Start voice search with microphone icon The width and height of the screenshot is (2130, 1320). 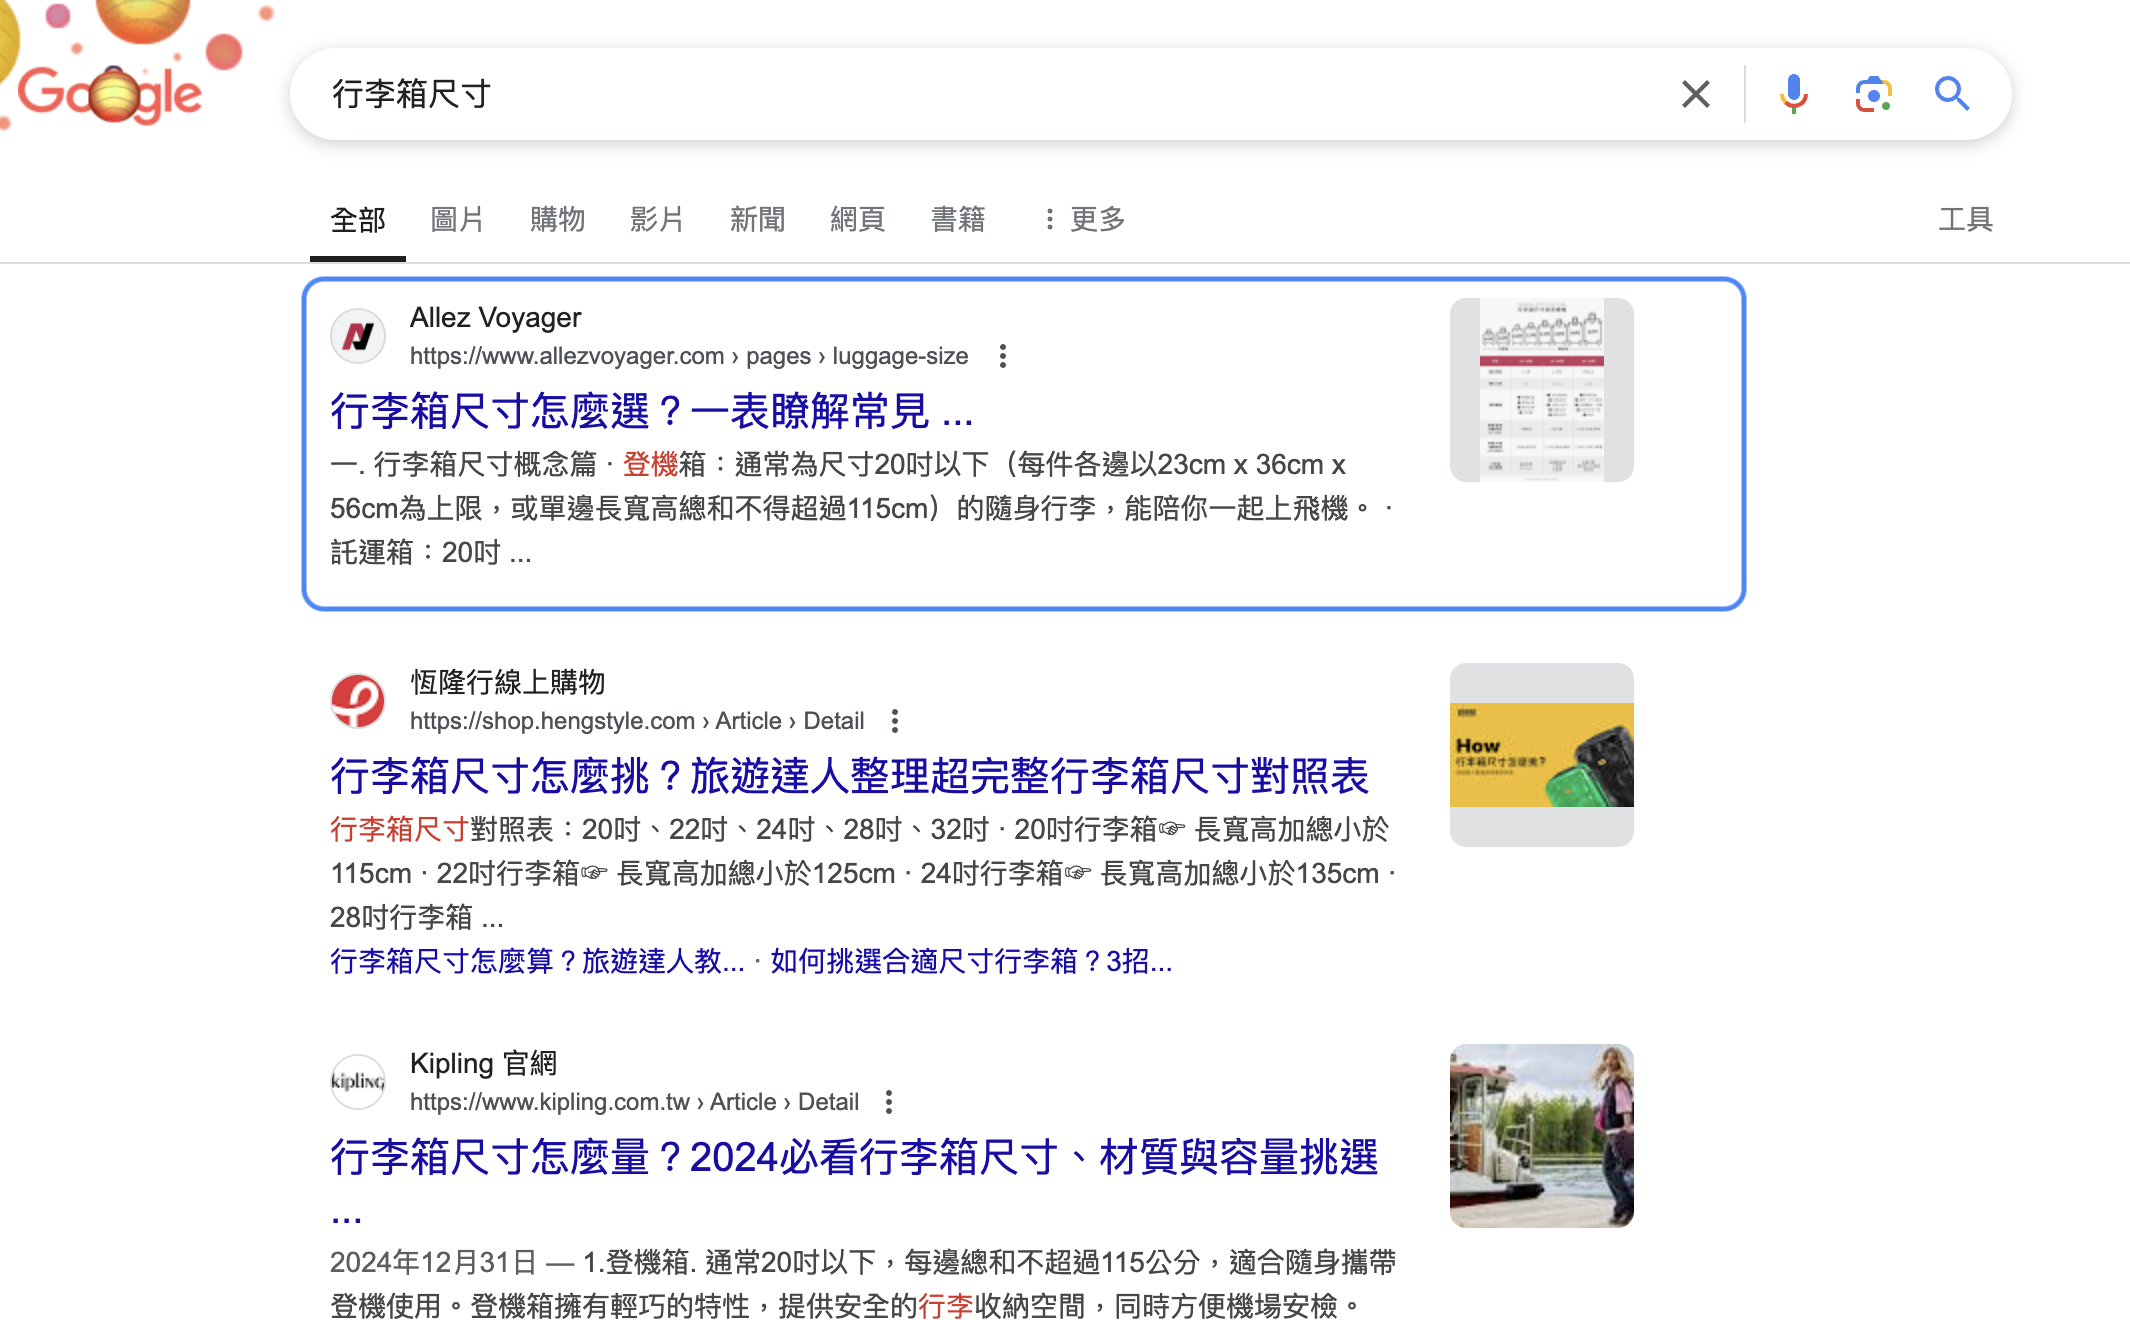click(x=1793, y=94)
